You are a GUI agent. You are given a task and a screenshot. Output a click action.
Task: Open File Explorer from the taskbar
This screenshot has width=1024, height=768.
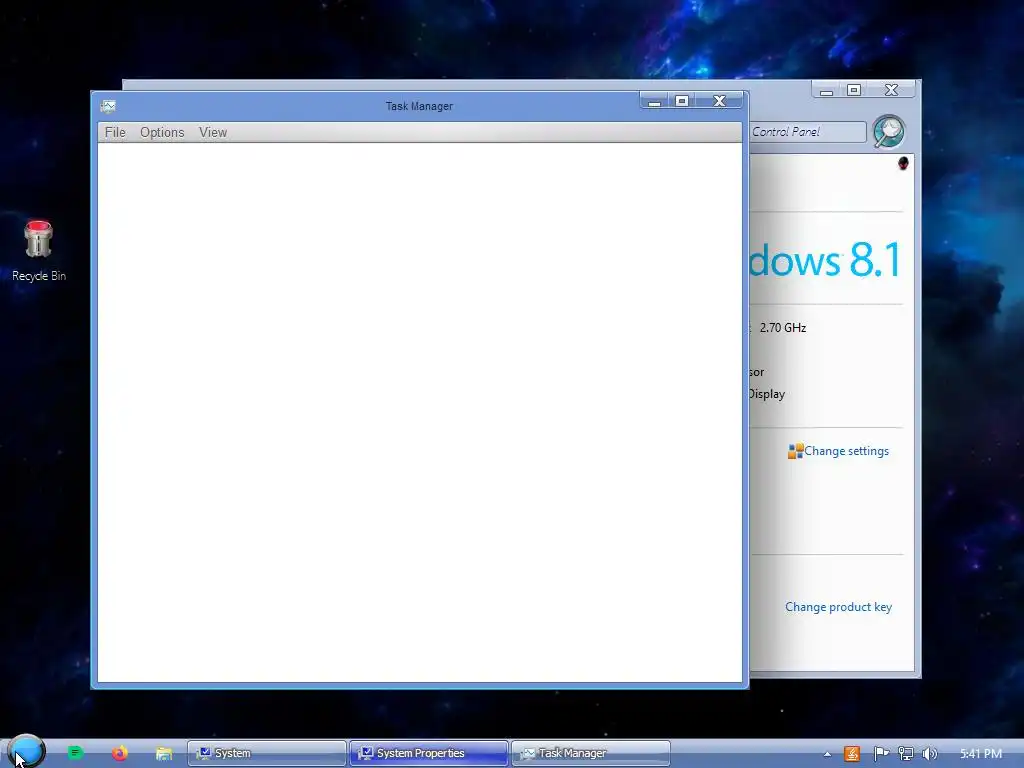pos(164,754)
